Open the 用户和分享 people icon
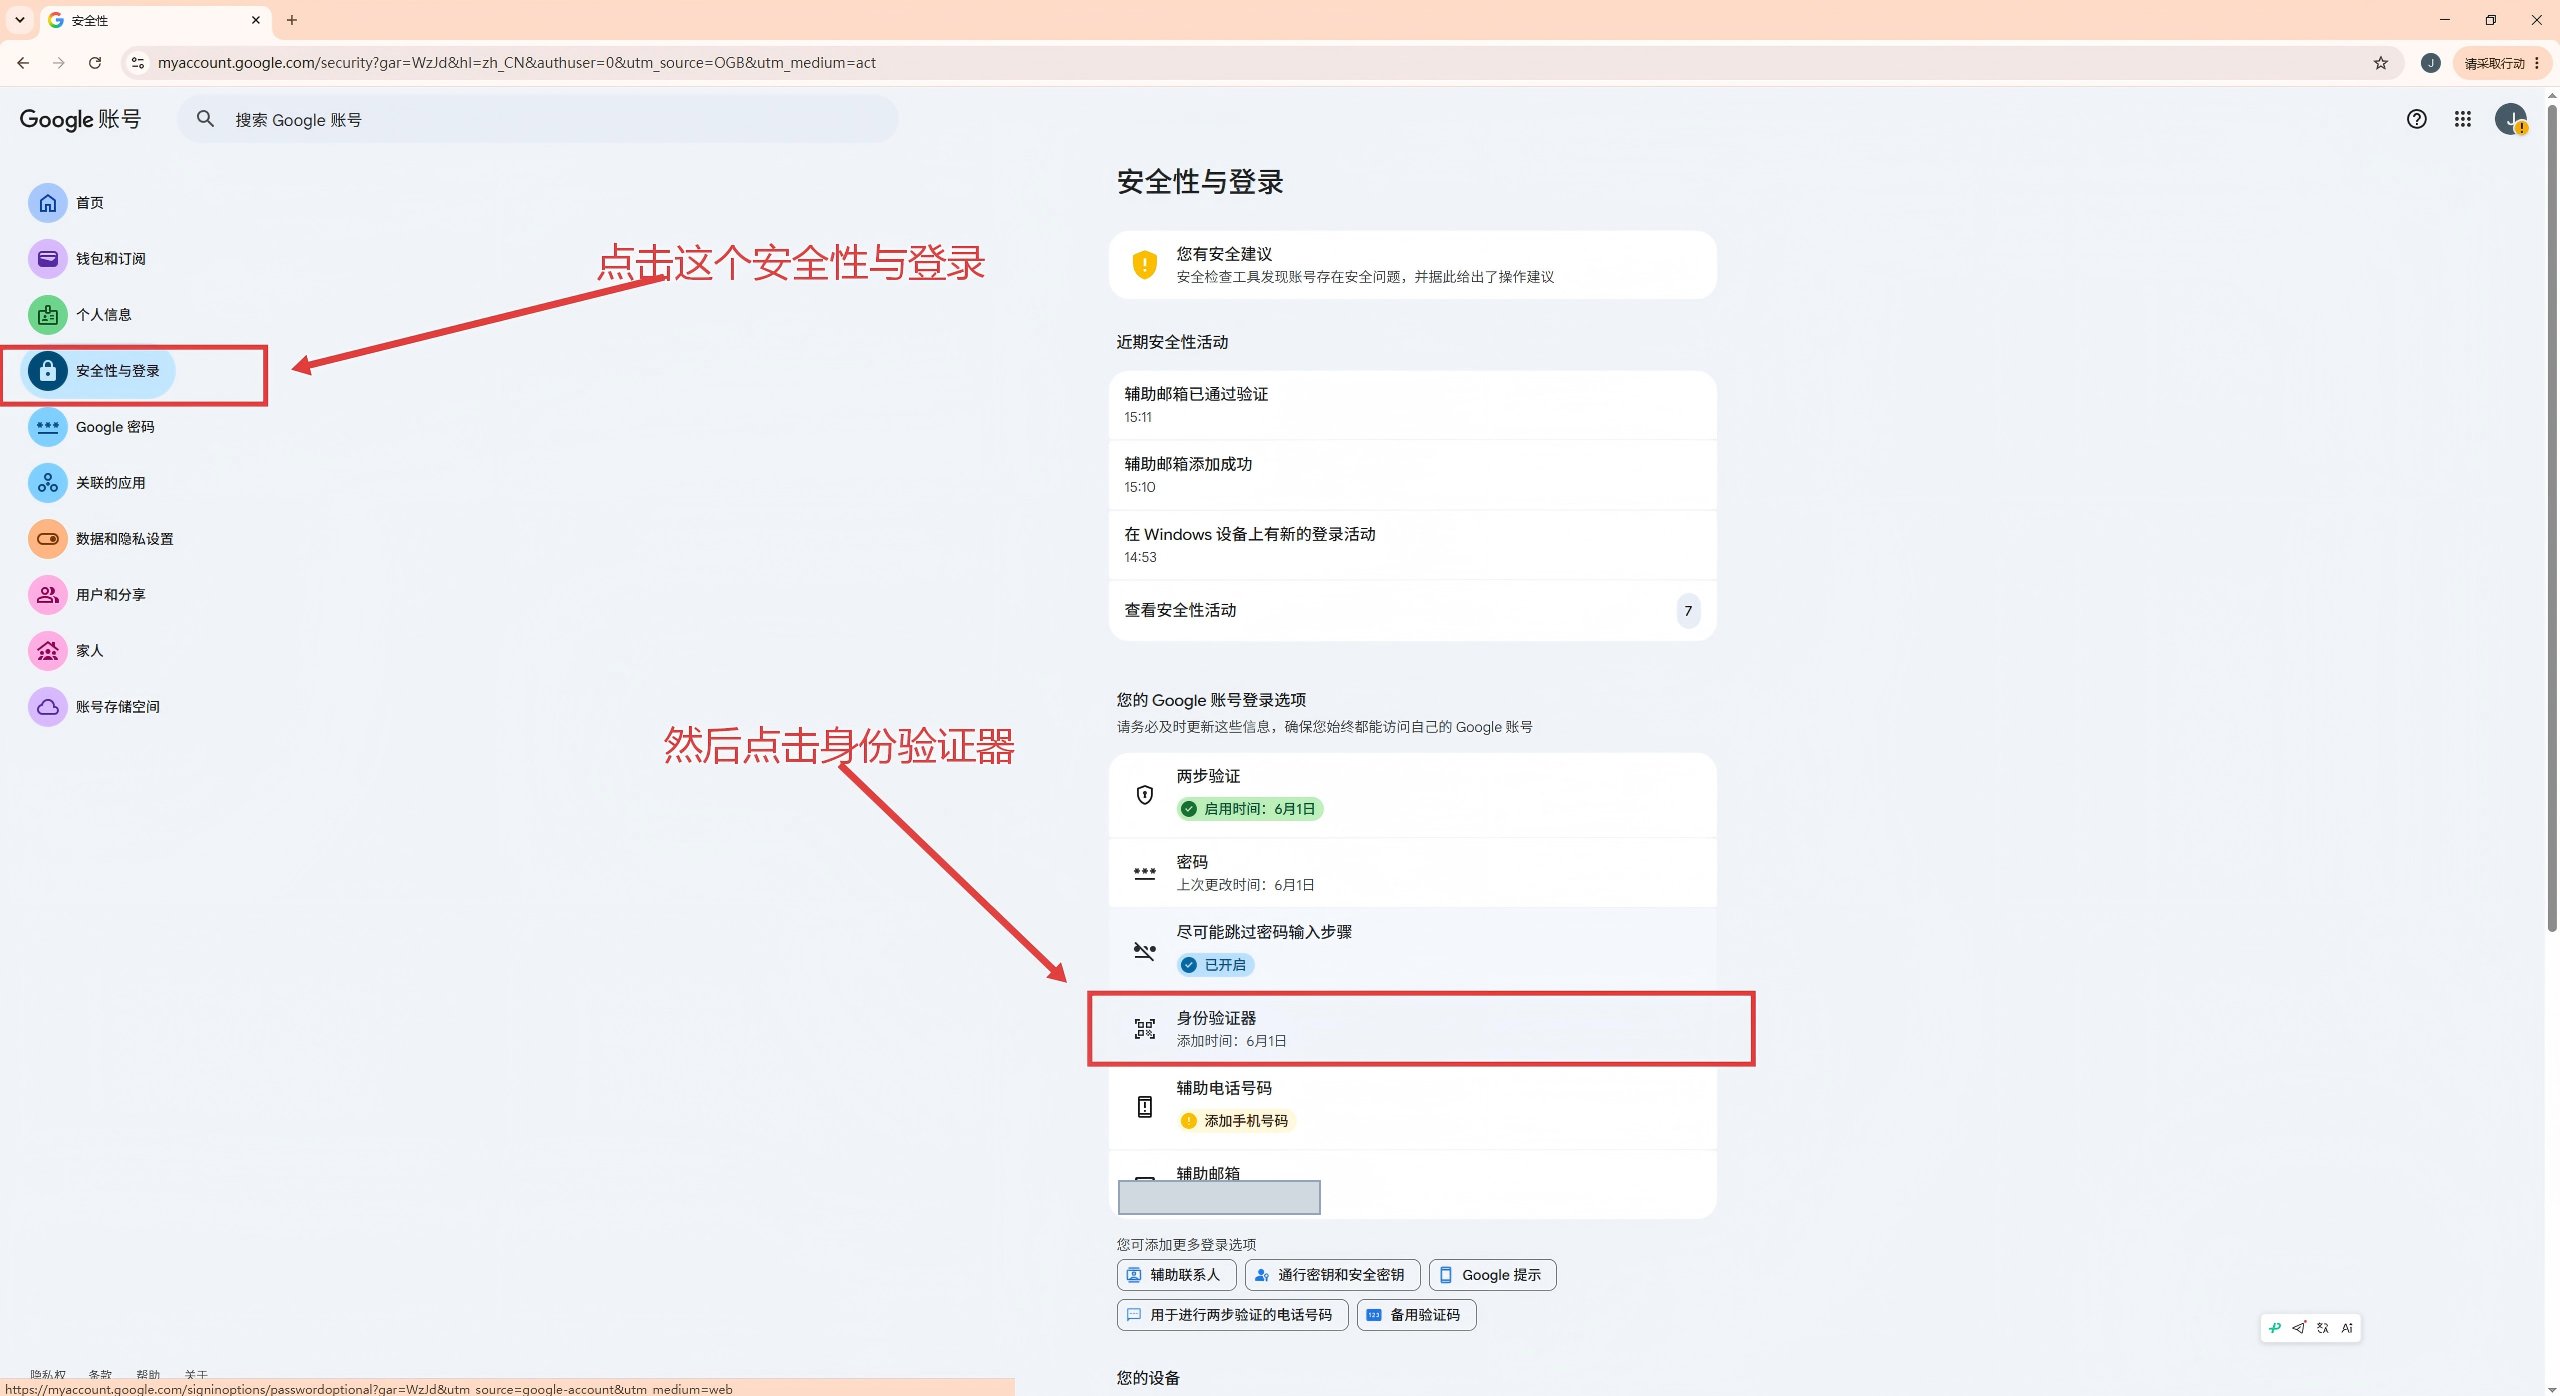Viewport: 2560px width, 1396px height. pos(47,595)
